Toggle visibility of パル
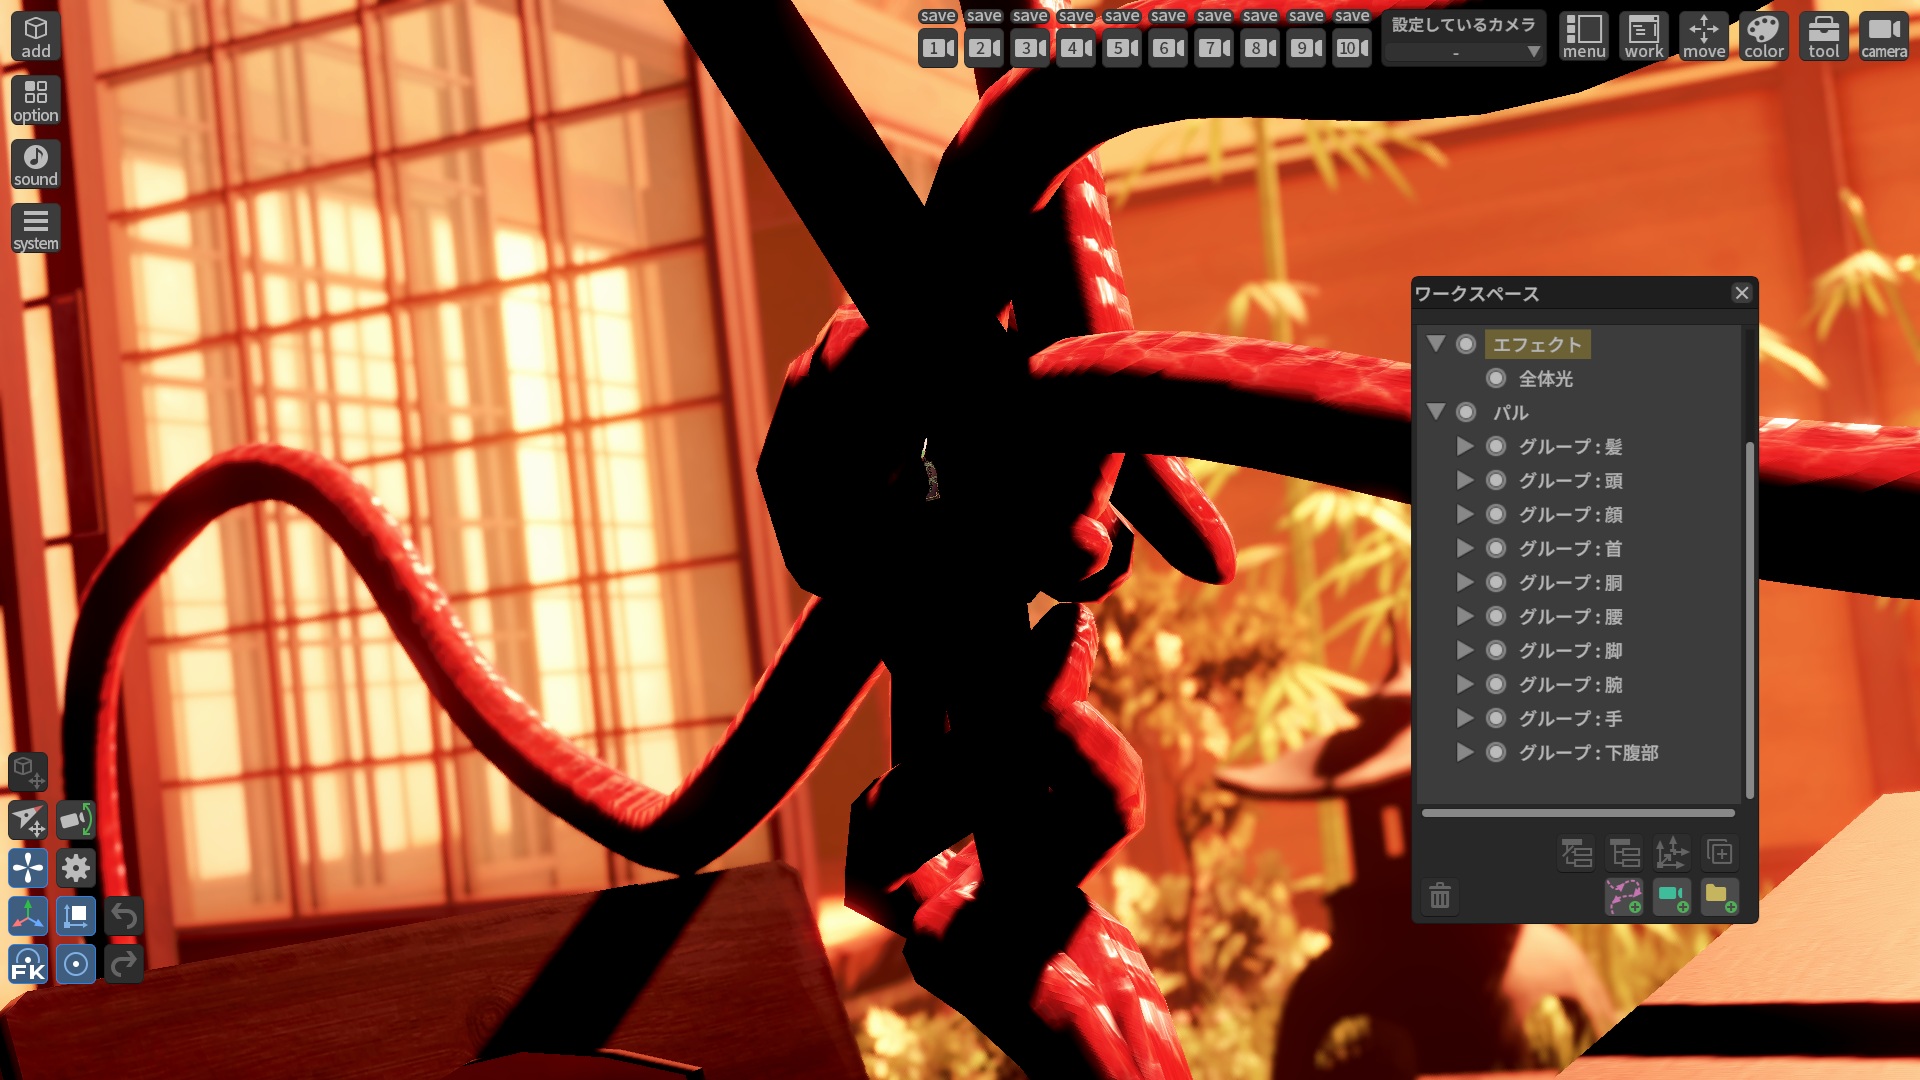 1466,412
